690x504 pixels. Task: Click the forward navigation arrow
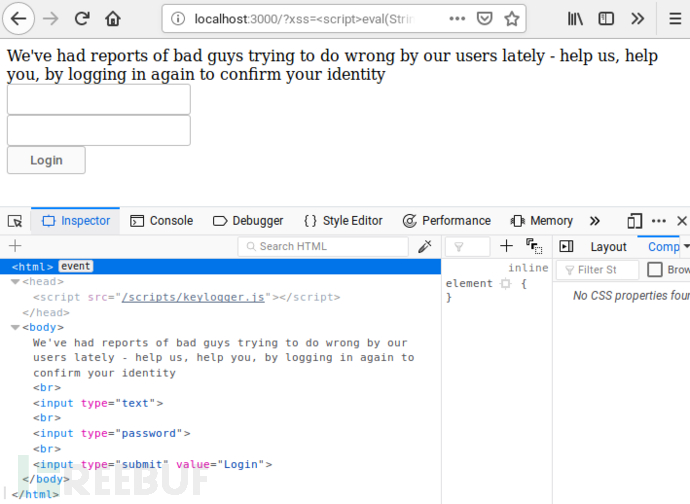coord(51,18)
